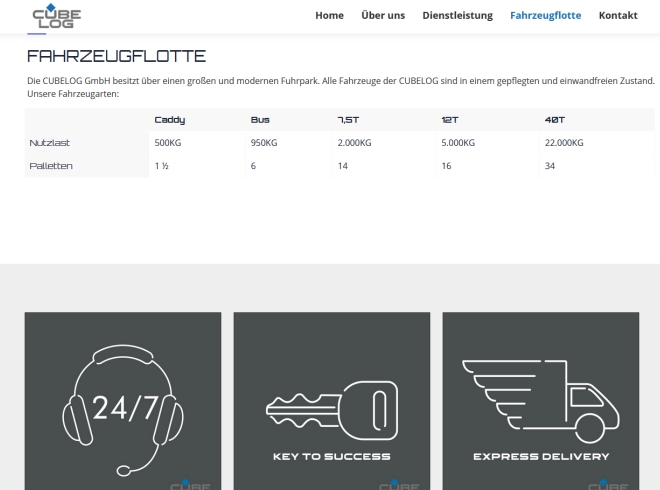Click the EXPRESS DELIVERY caption

pyautogui.click(x=541, y=456)
